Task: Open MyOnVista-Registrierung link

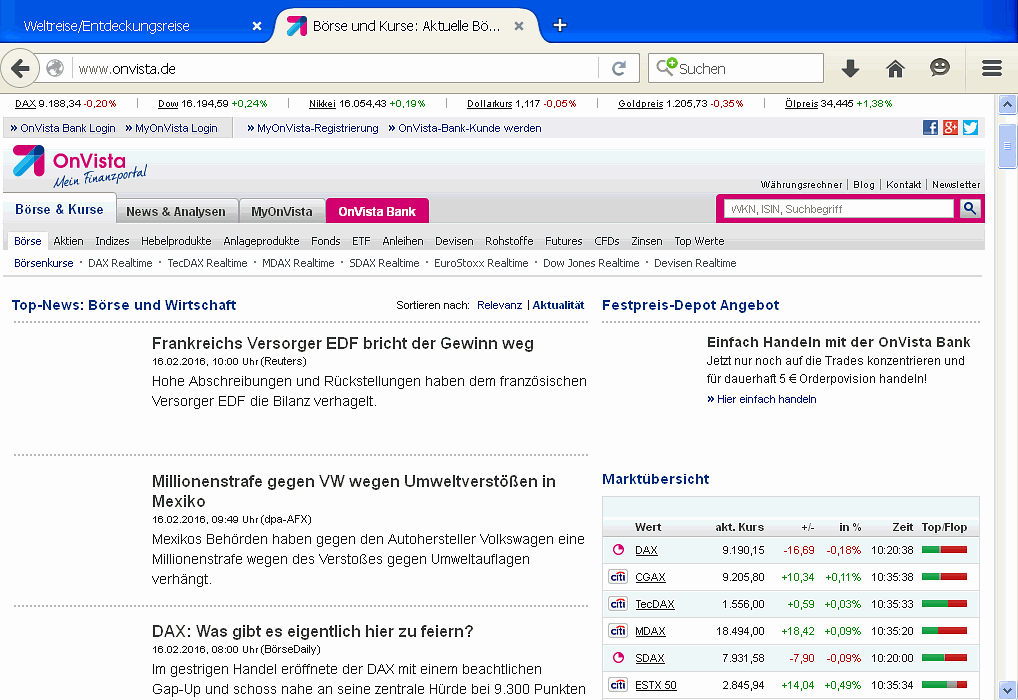Action: [317, 128]
